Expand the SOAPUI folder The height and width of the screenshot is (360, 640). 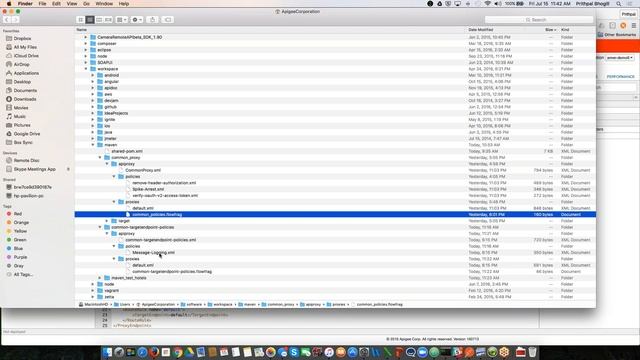pos(86,62)
